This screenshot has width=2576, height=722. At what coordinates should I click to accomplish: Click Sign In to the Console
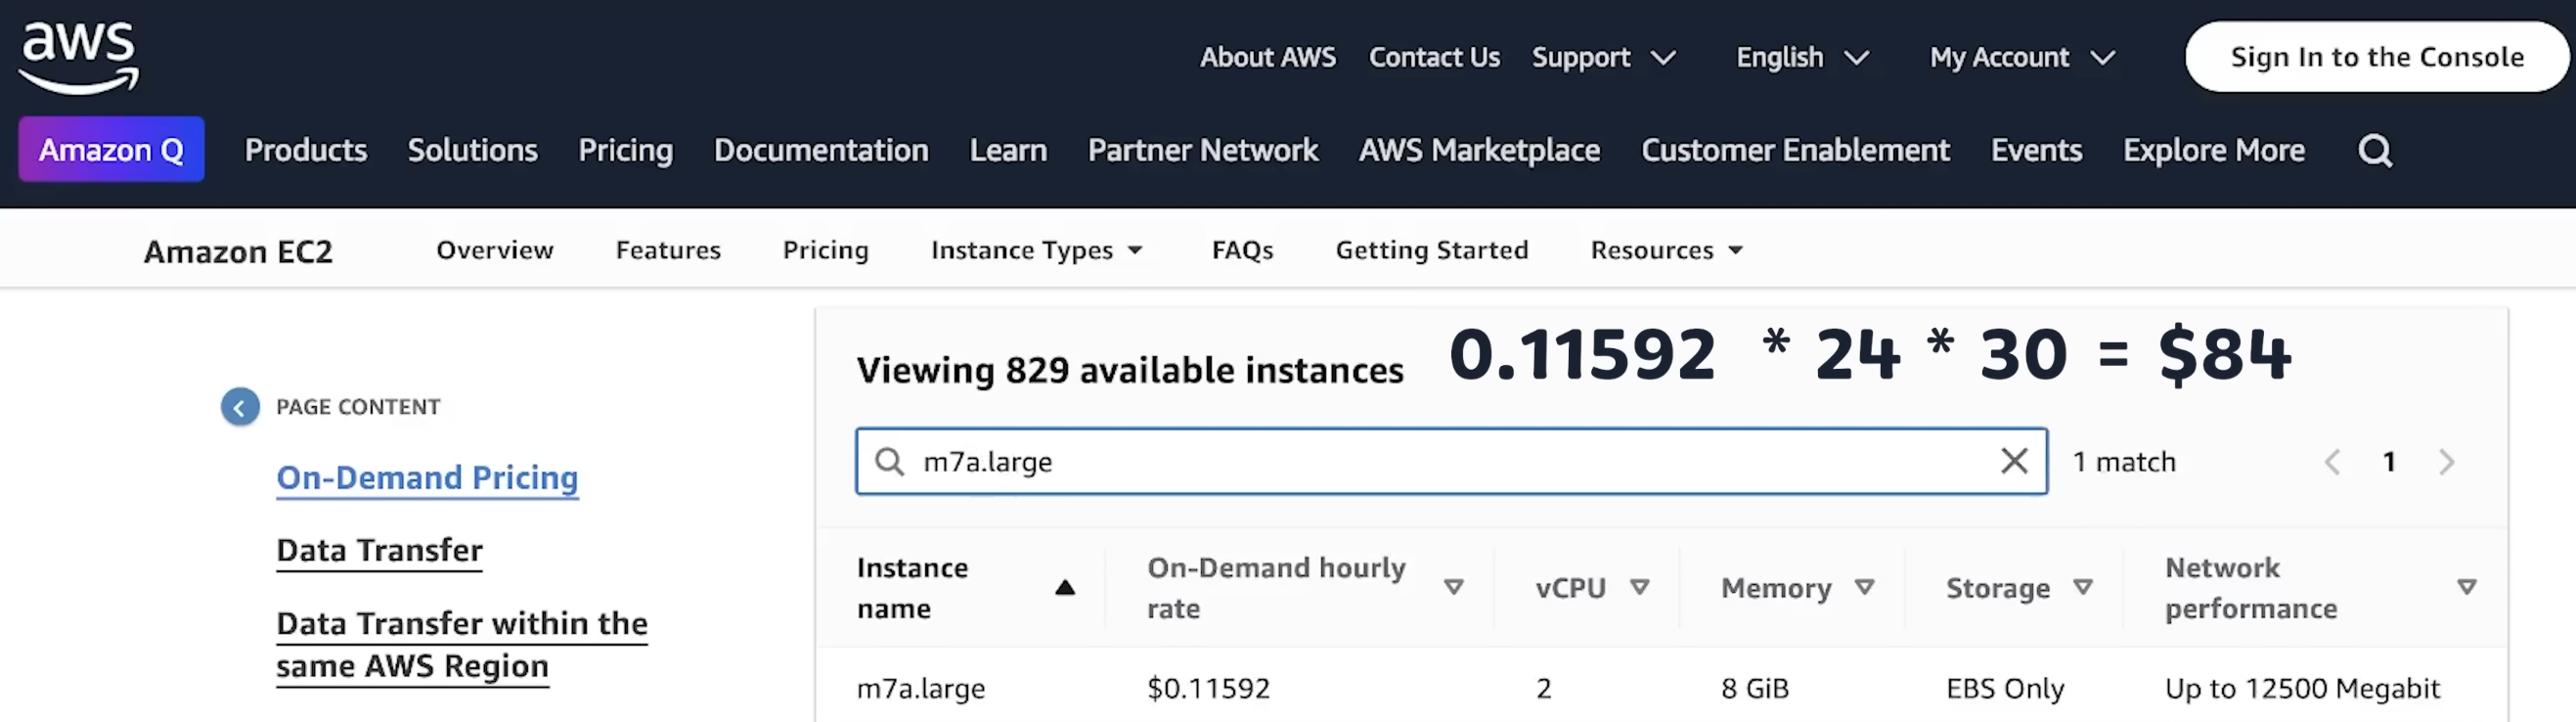point(2376,57)
